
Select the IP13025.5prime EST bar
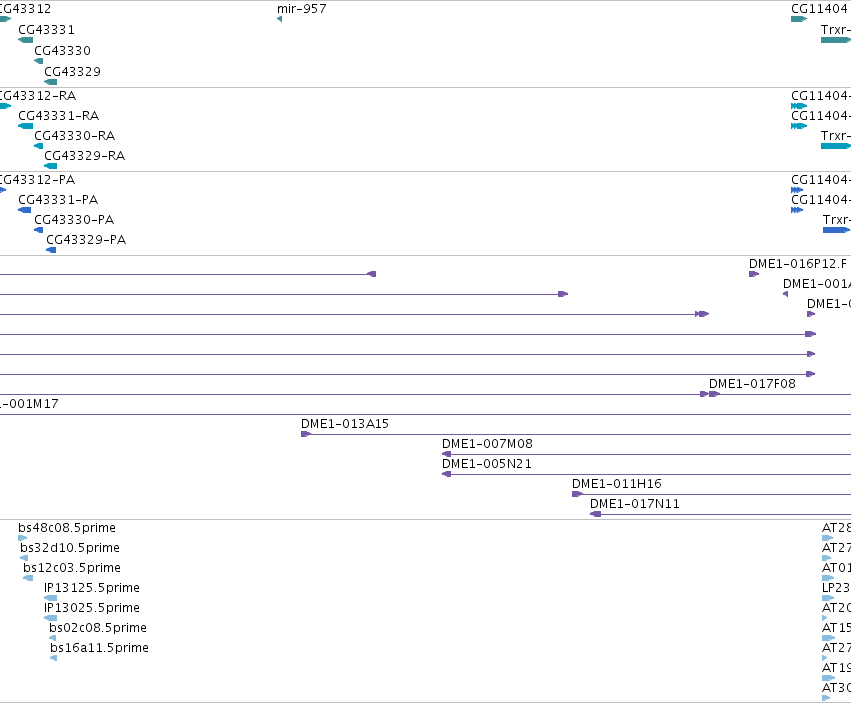50,618
